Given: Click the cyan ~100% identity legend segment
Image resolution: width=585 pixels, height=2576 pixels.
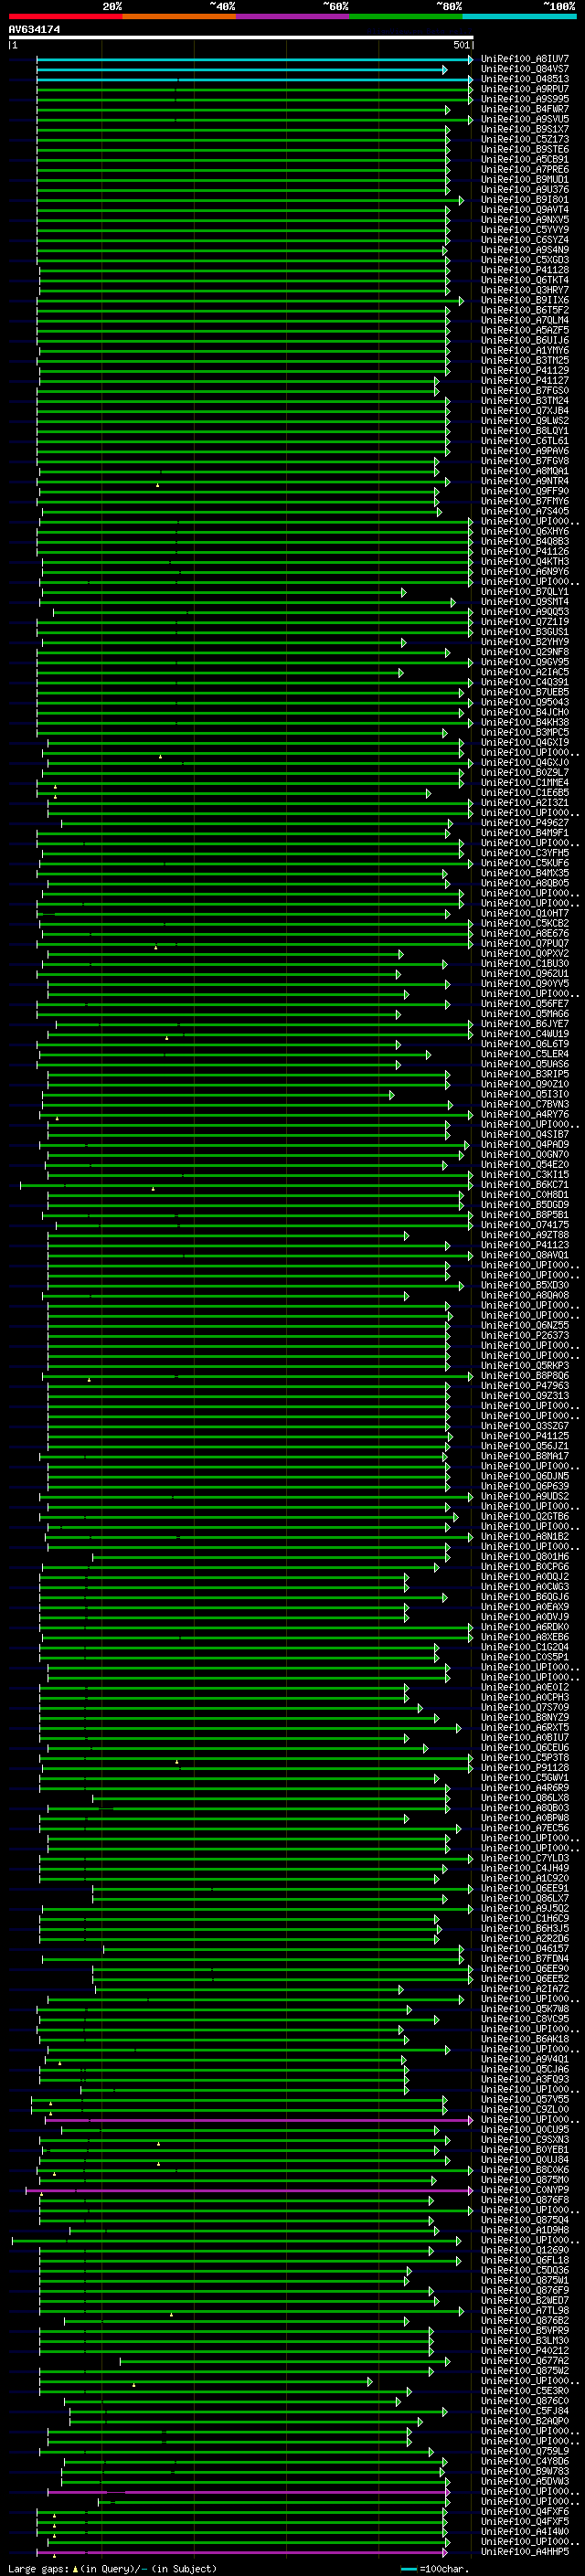Looking at the screenshot, I should coord(519,16).
